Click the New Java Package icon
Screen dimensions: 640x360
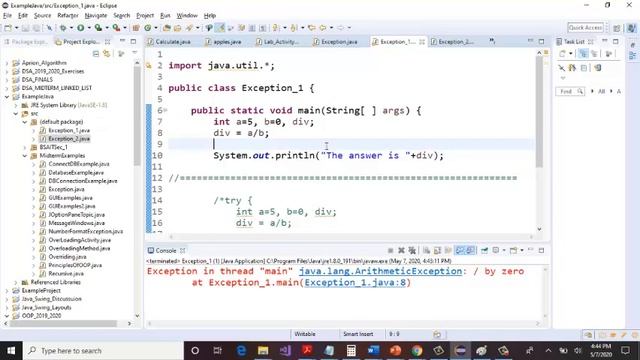click(x=136, y=28)
